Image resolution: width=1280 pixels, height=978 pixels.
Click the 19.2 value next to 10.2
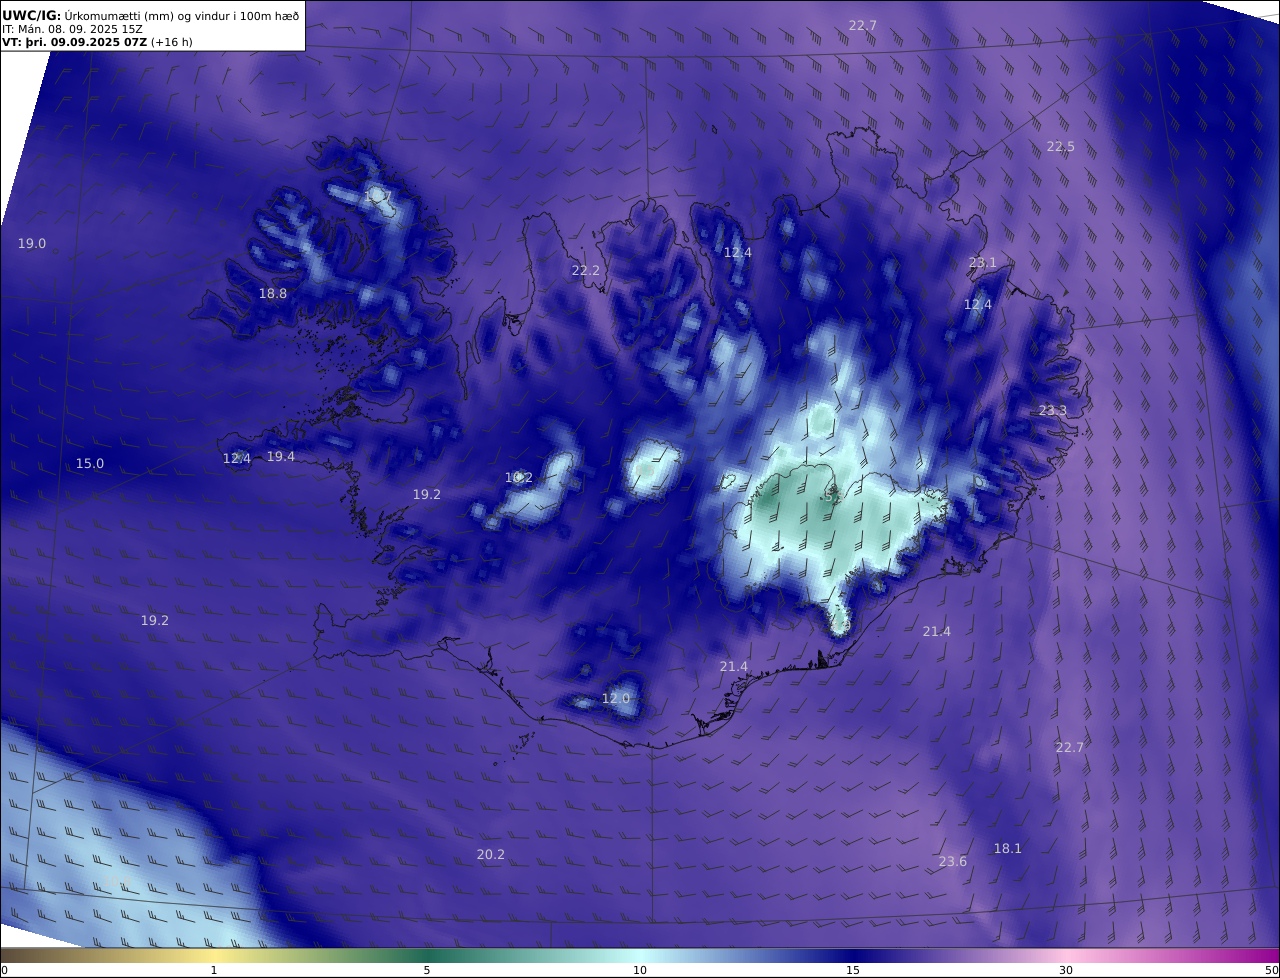click(x=427, y=495)
